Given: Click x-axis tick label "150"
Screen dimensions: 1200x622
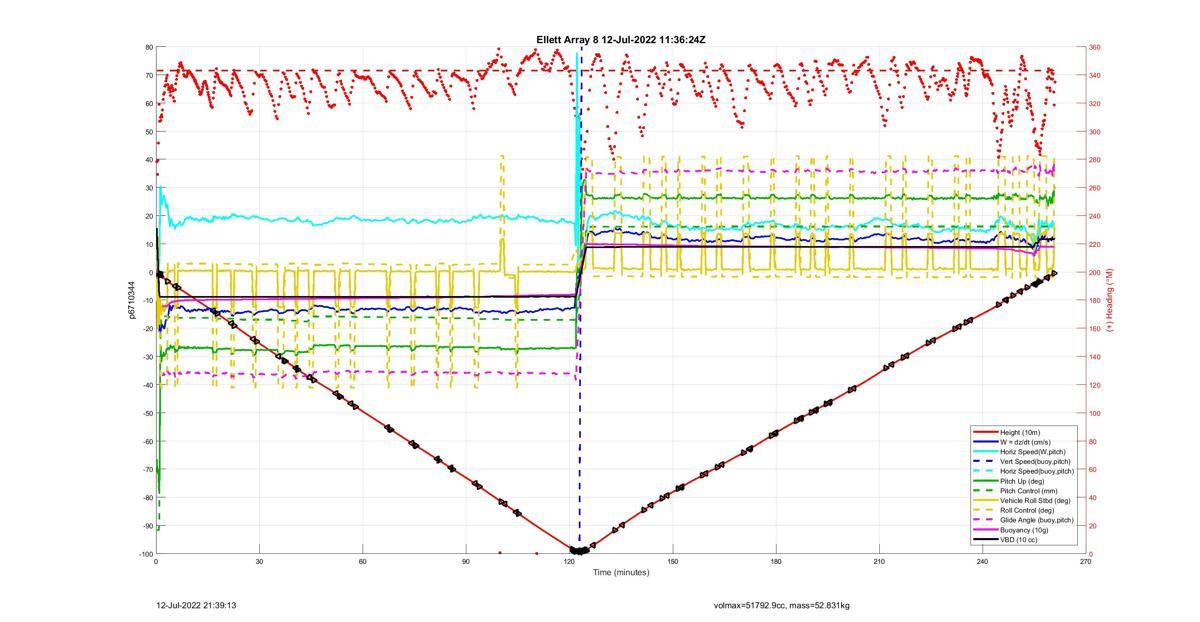Looking at the screenshot, I should click(673, 562).
